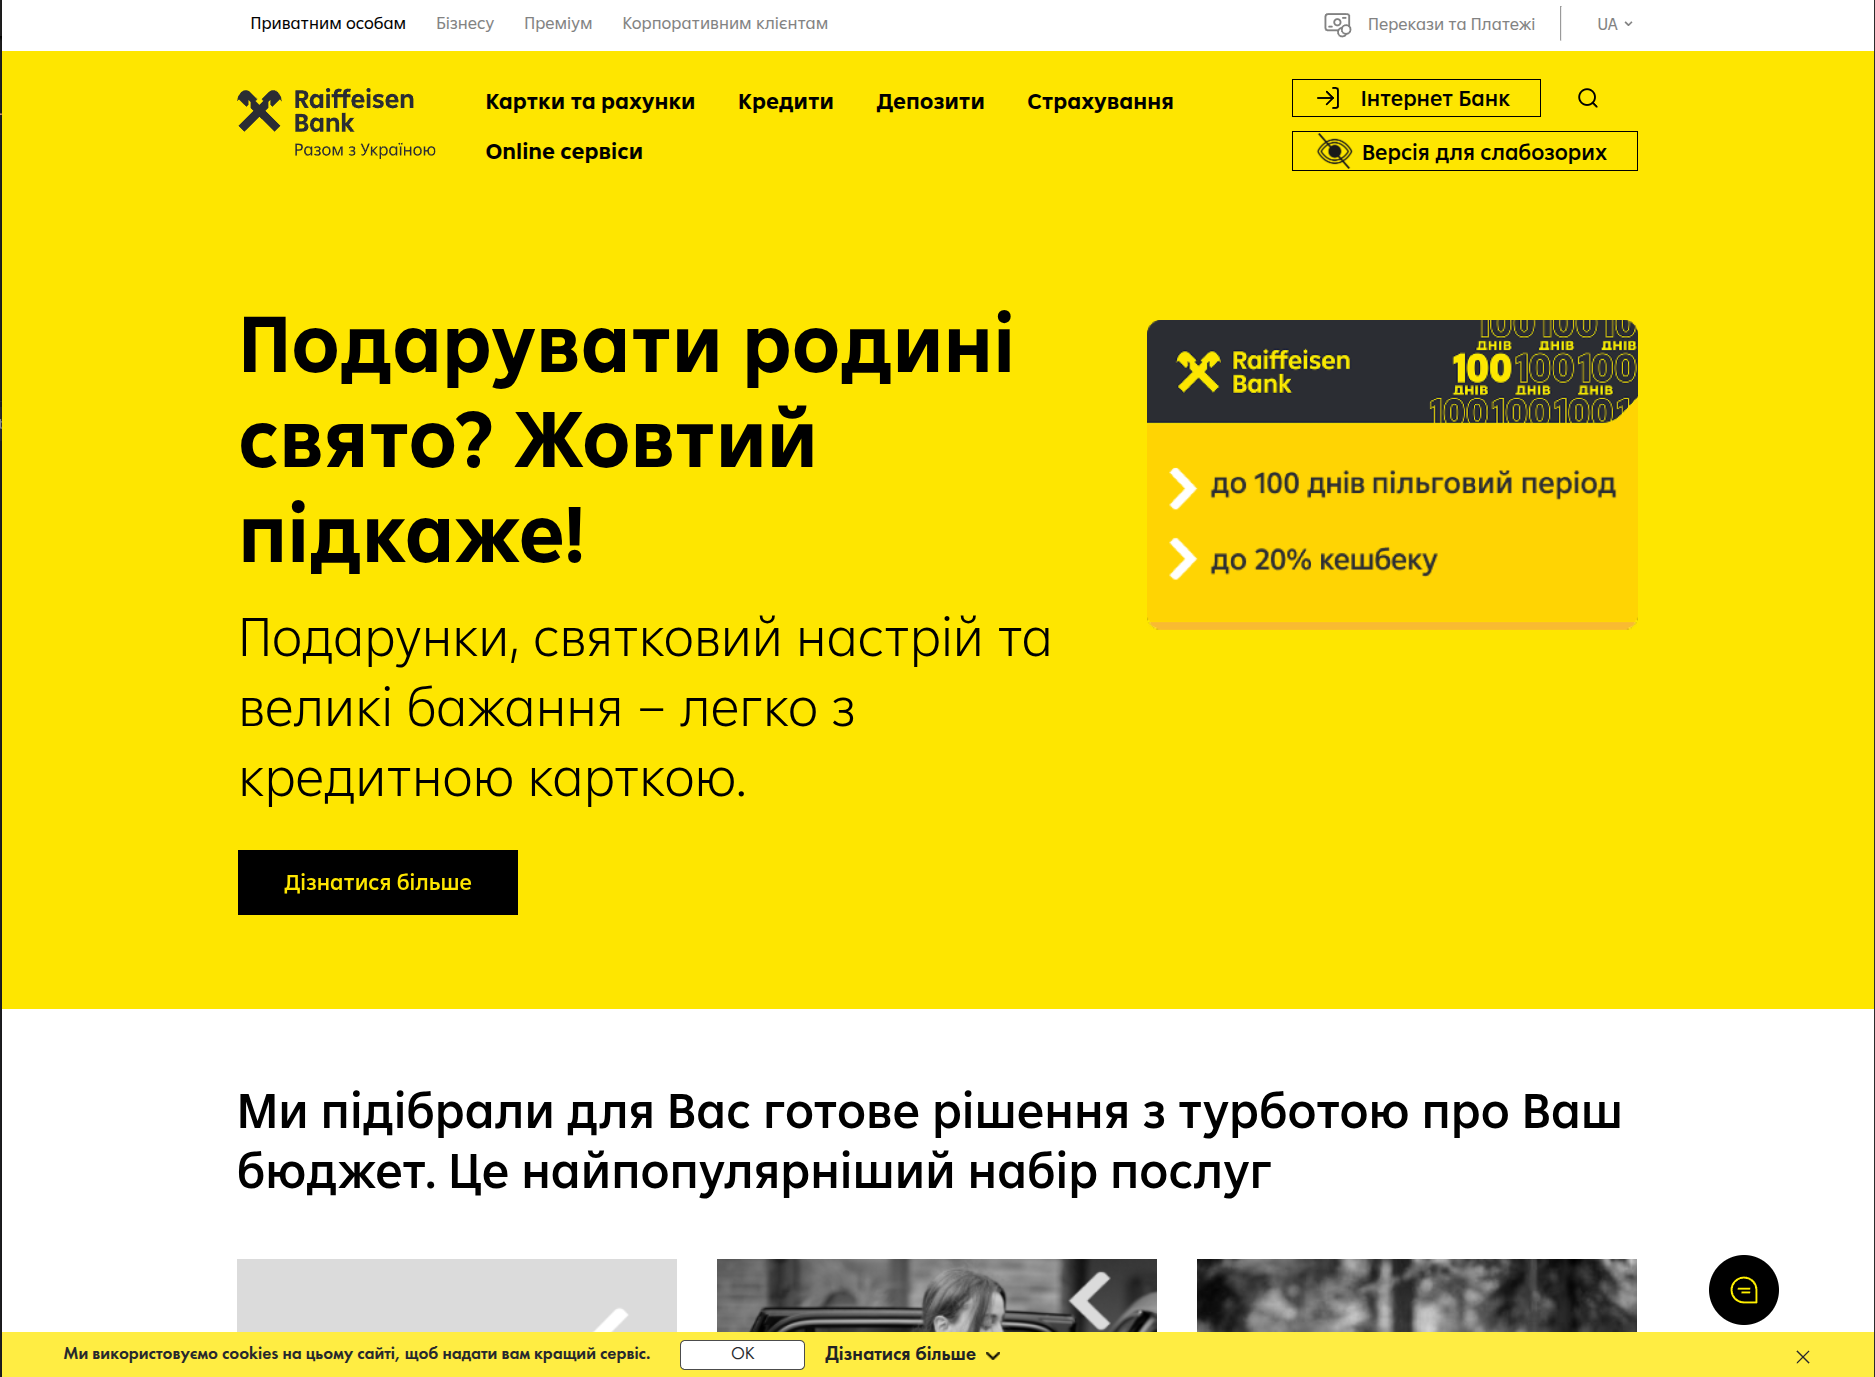The height and width of the screenshot is (1377, 1875).
Task: Open the first gray service card thumbnail
Action: pyautogui.click(x=457, y=1295)
